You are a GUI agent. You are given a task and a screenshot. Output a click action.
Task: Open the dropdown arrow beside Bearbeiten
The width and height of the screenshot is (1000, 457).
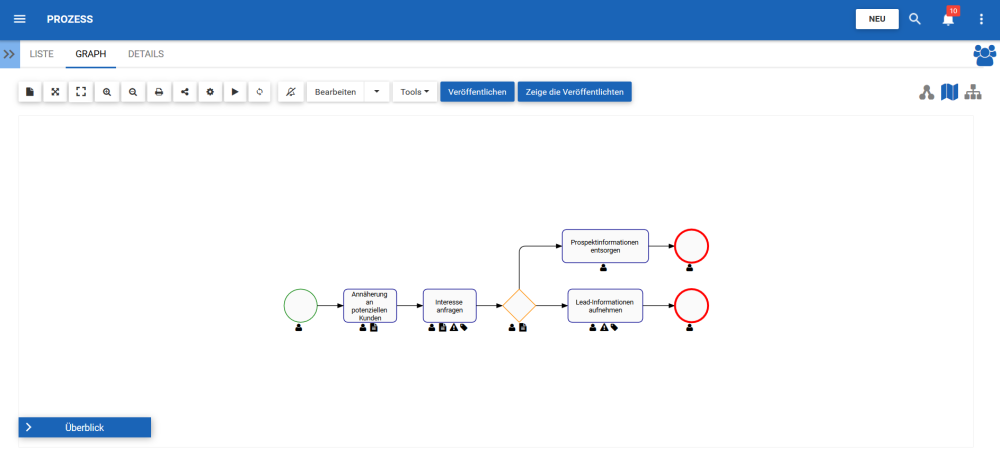[x=376, y=92]
